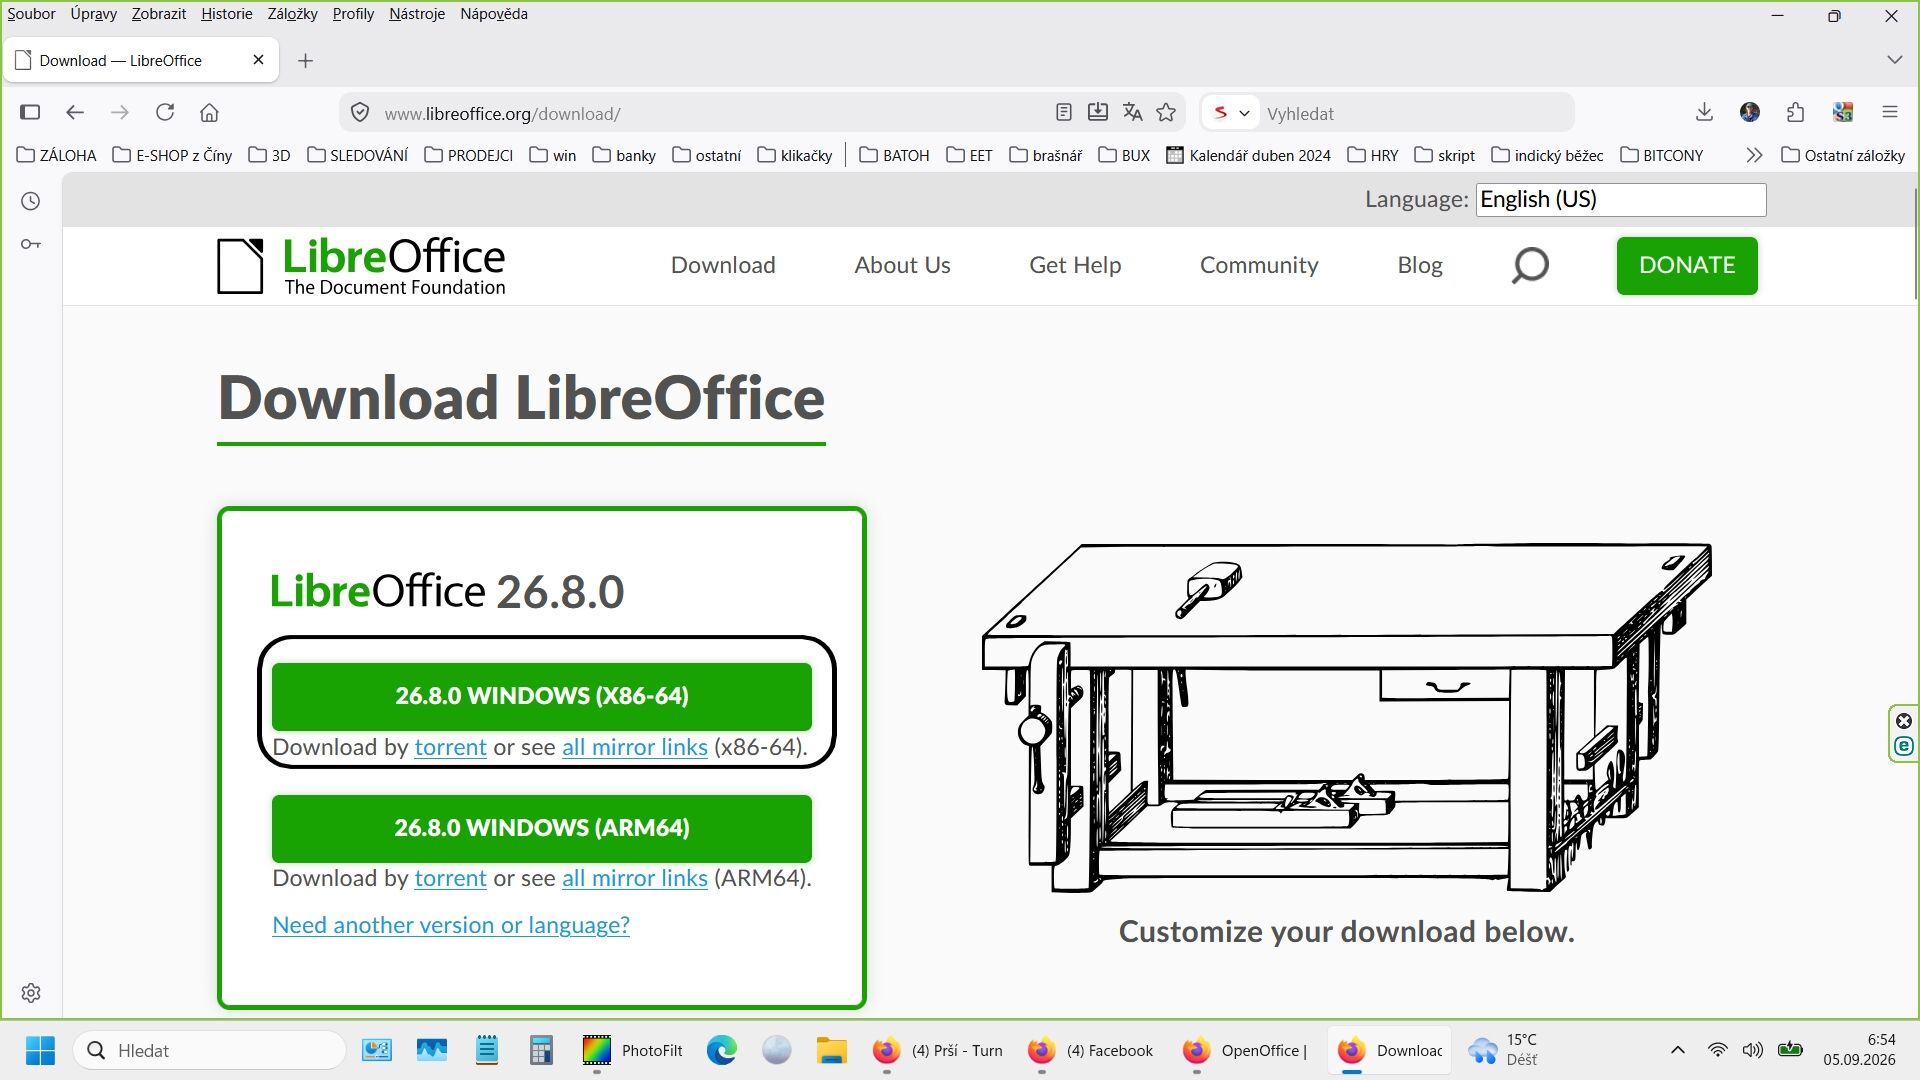
Task: Click the translate page icon
Action: click(1132, 113)
